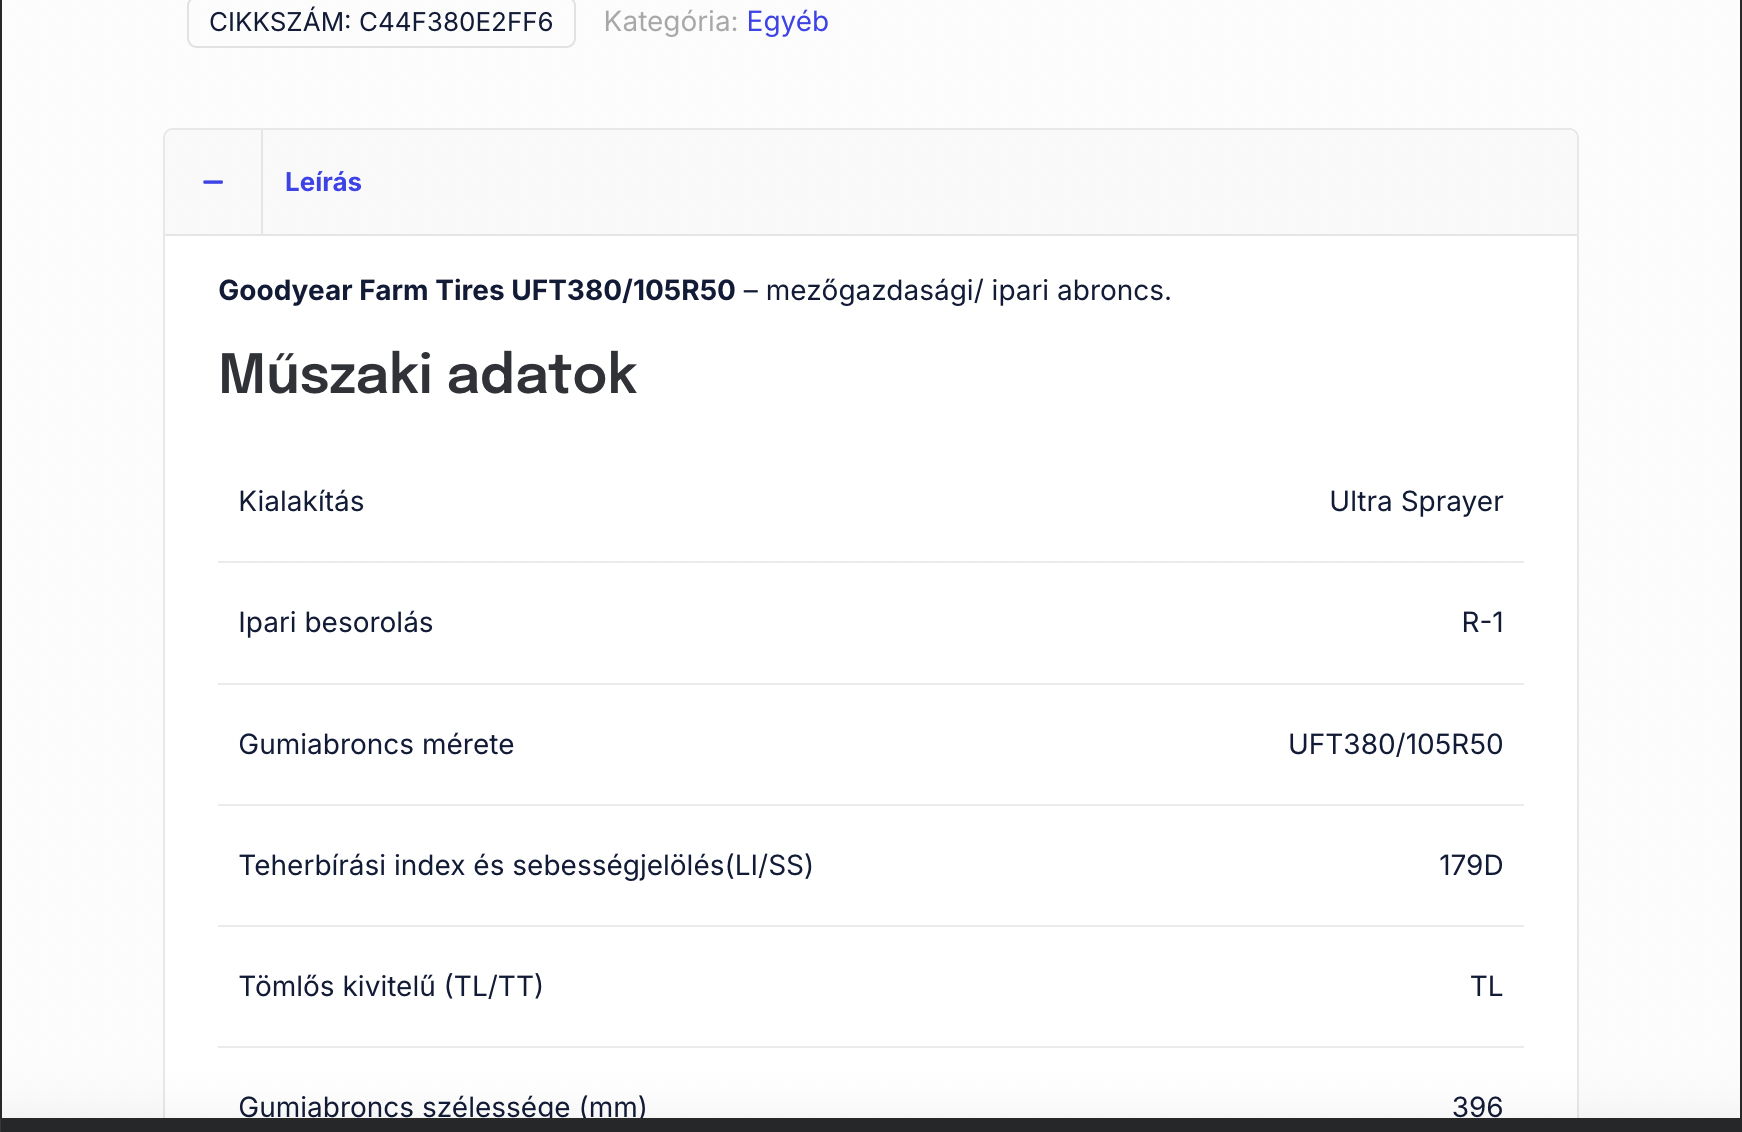1742x1132 pixels.
Task: Select the R-1 value
Action: click(1482, 622)
